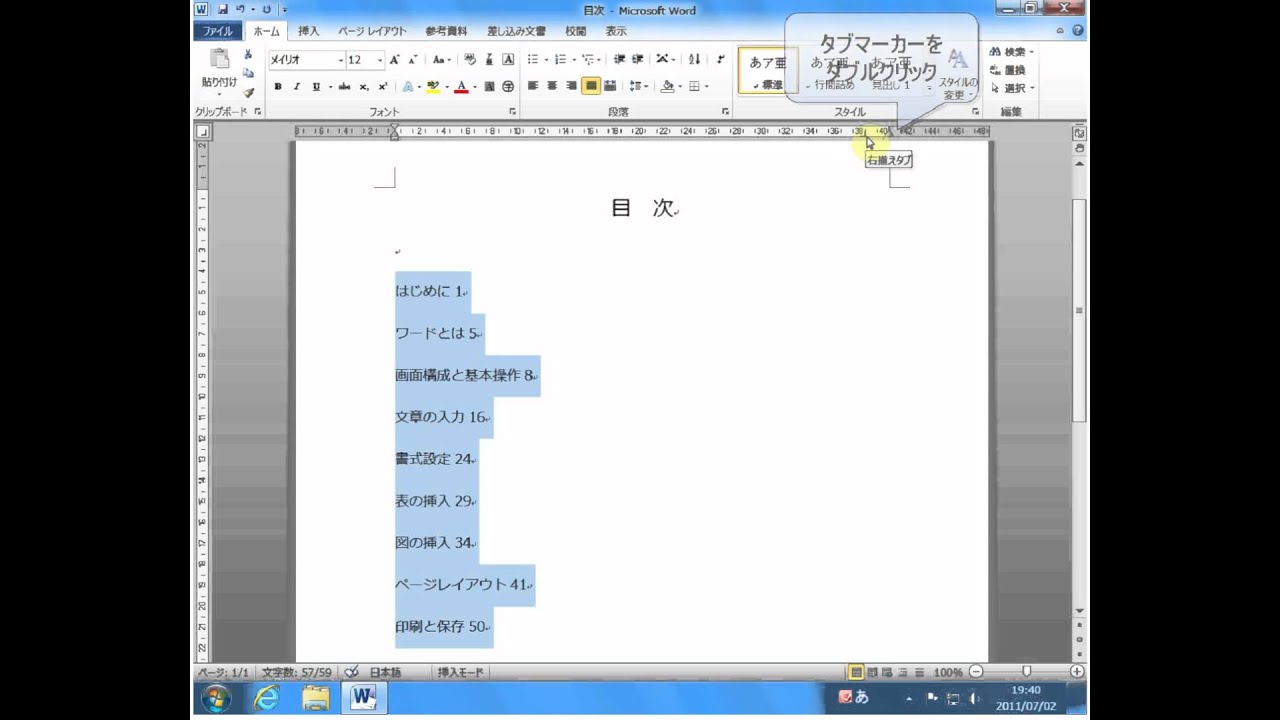Open the numbered list dropdown arrow
The width and height of the screenshot is (1280, 720).
pos(574,60)
